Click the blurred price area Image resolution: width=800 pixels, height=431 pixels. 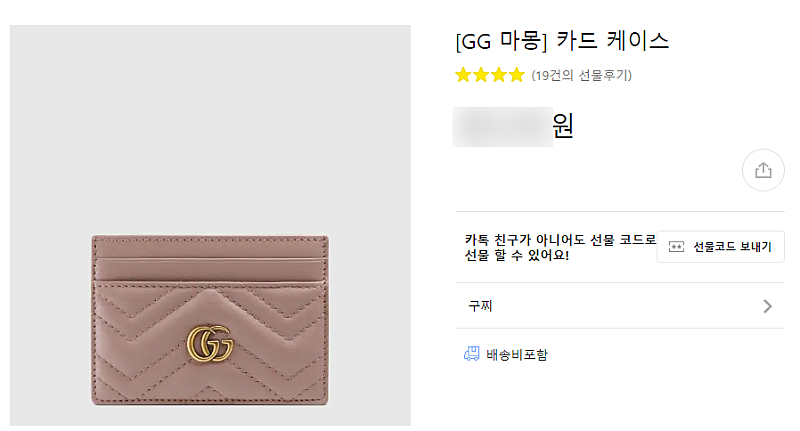(503, 126)
